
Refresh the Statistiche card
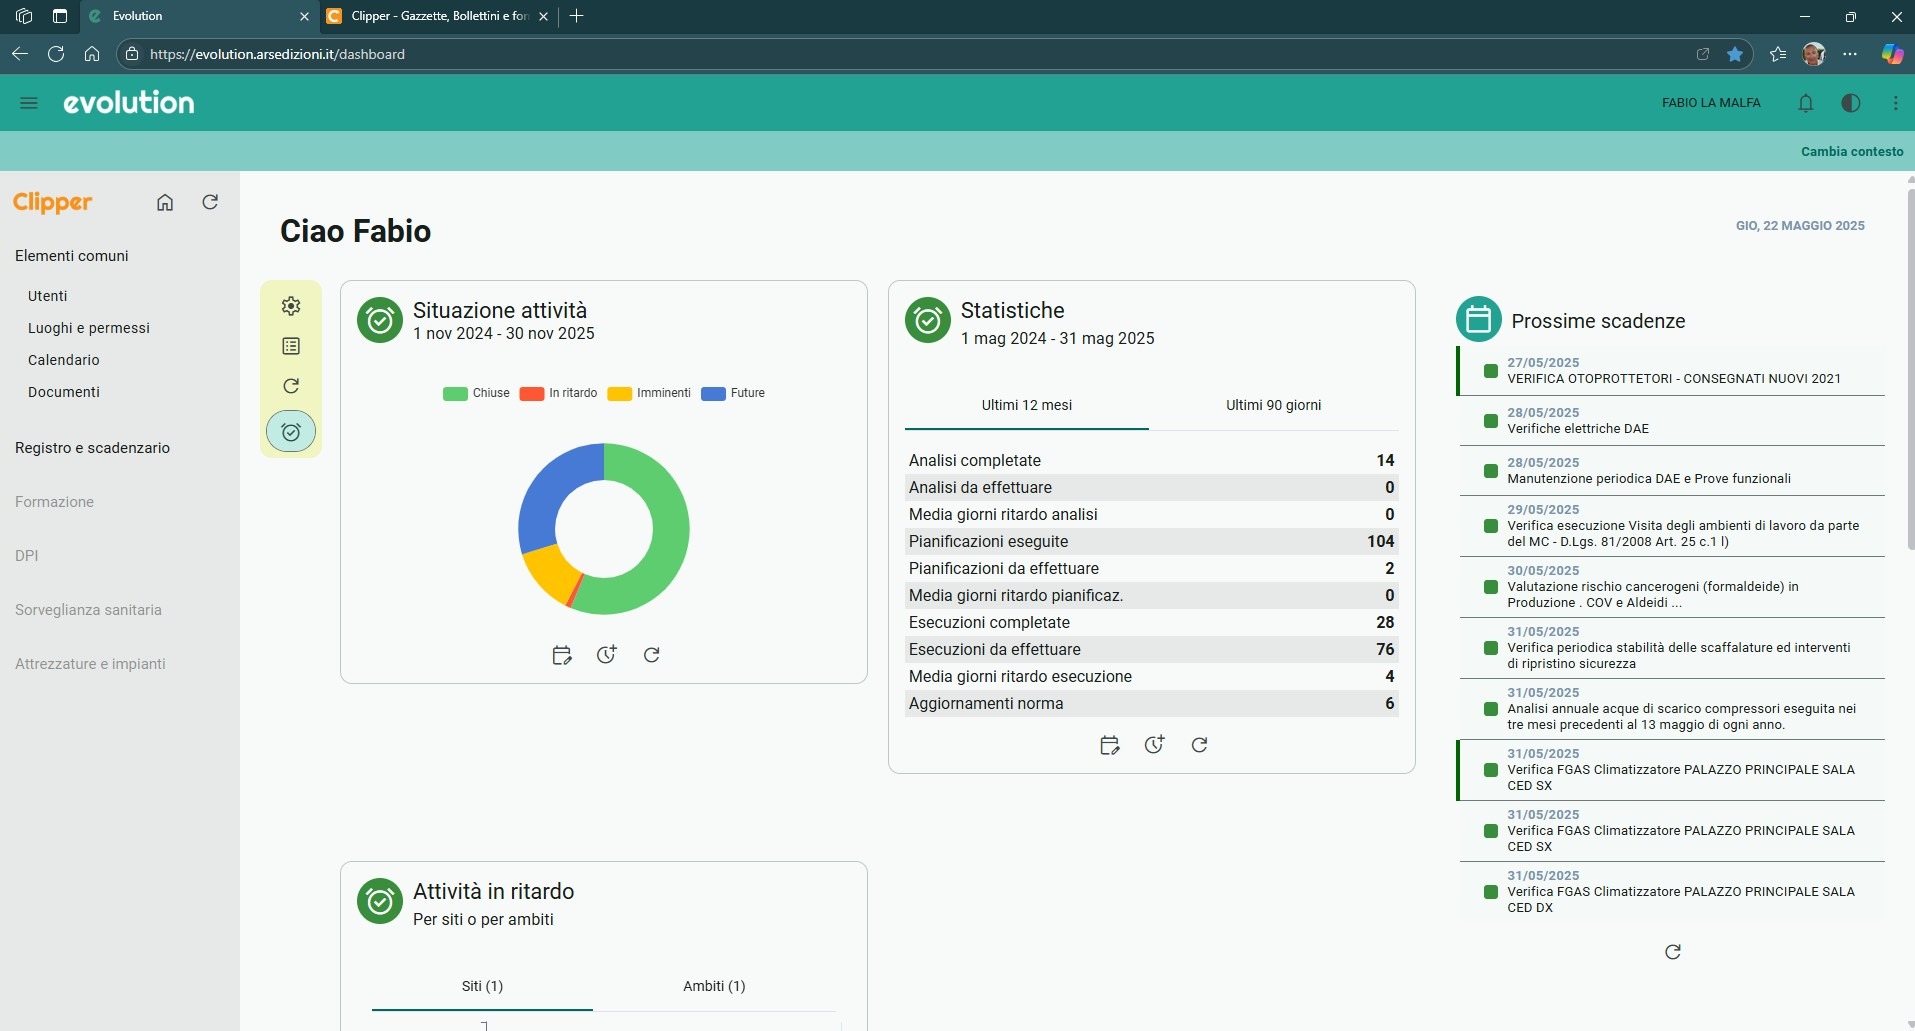(1200, 745)
